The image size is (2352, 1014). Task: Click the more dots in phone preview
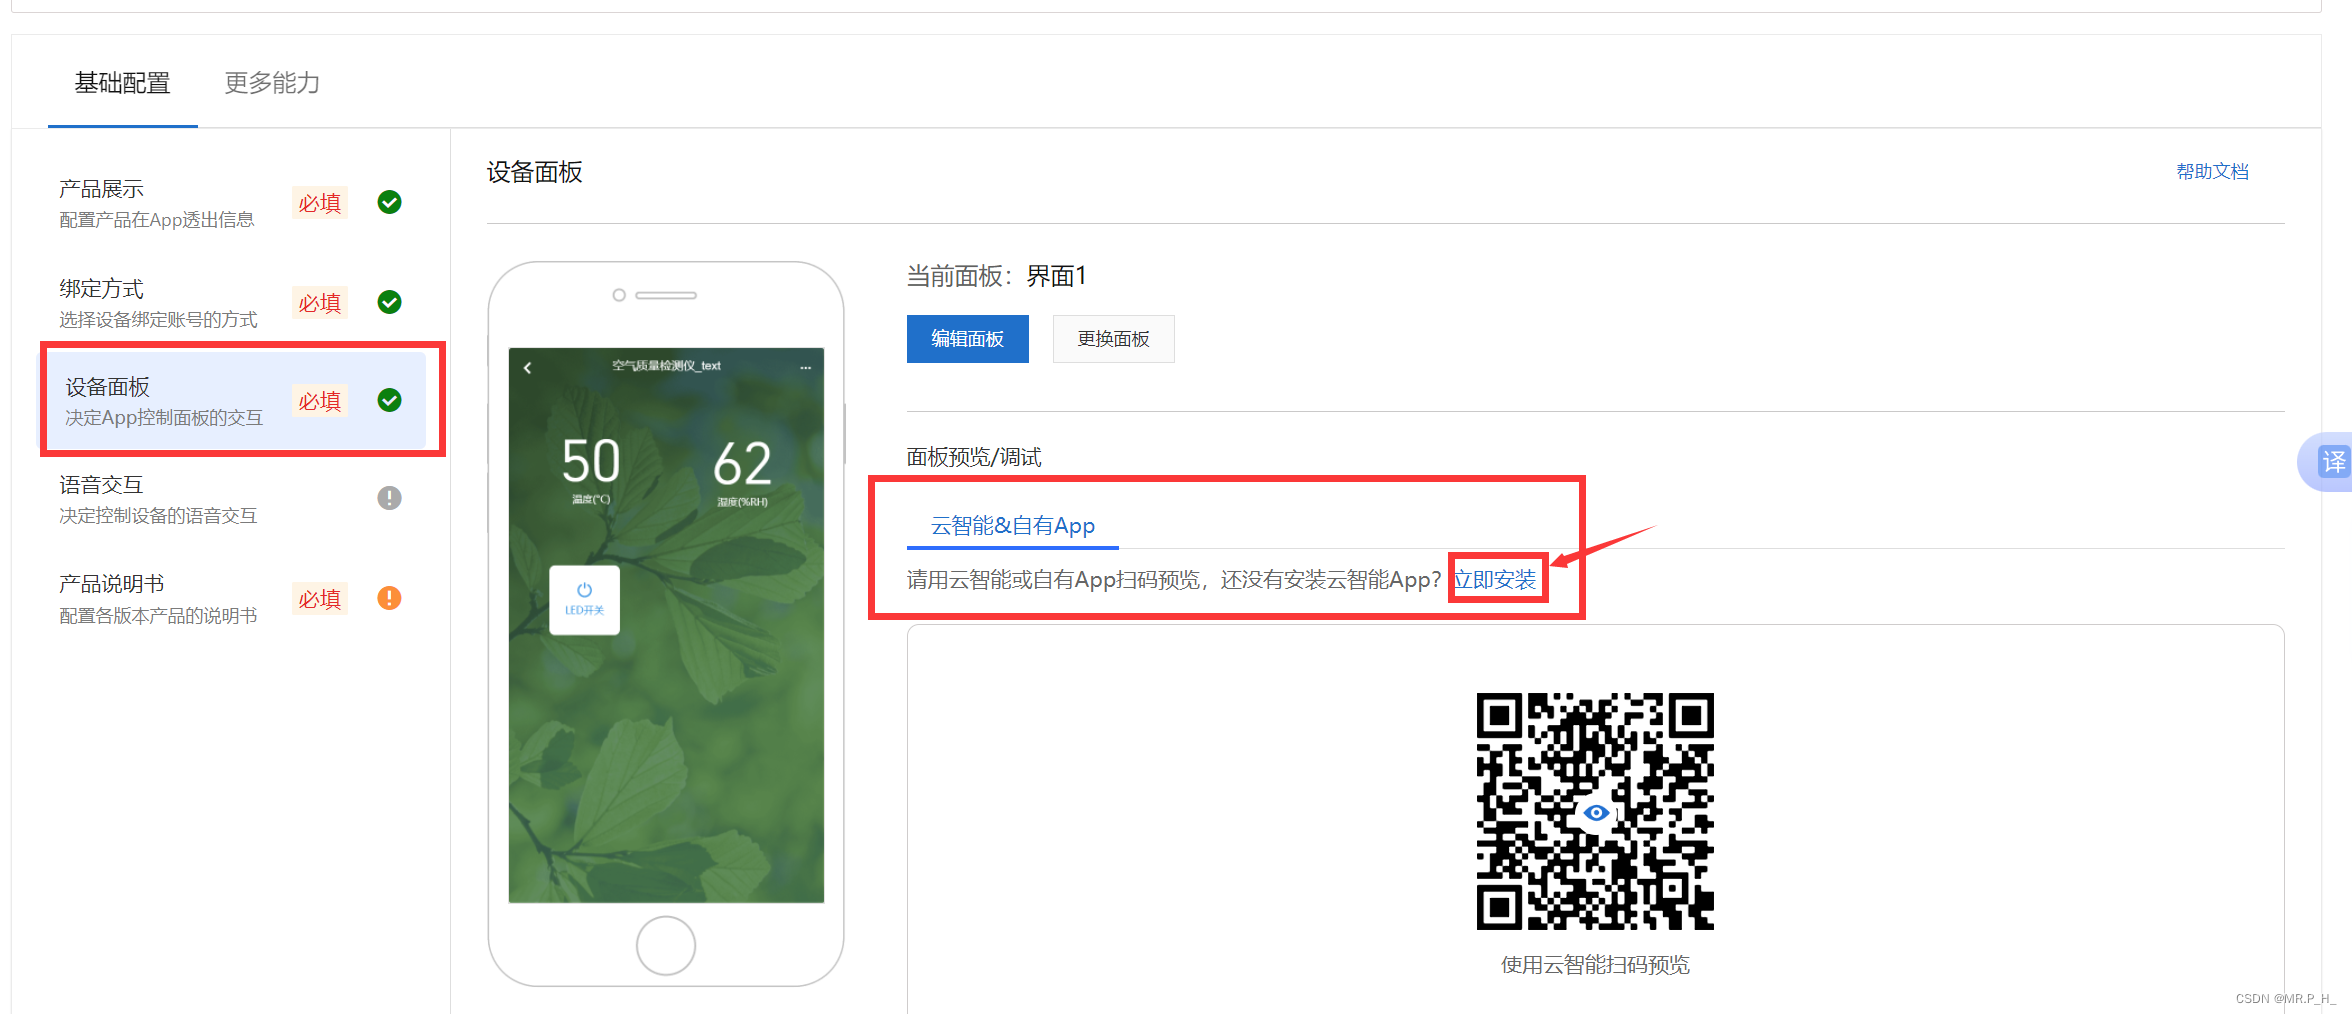806,368
